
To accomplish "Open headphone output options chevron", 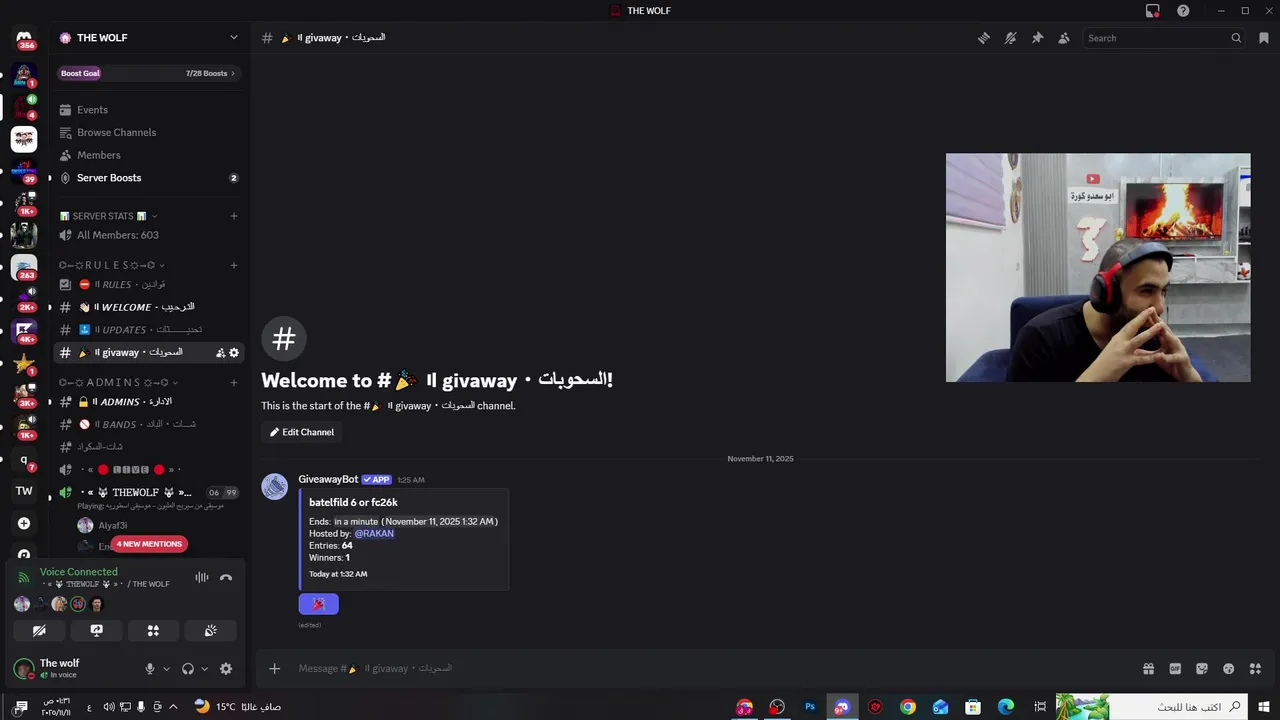I will click(205, 669).
